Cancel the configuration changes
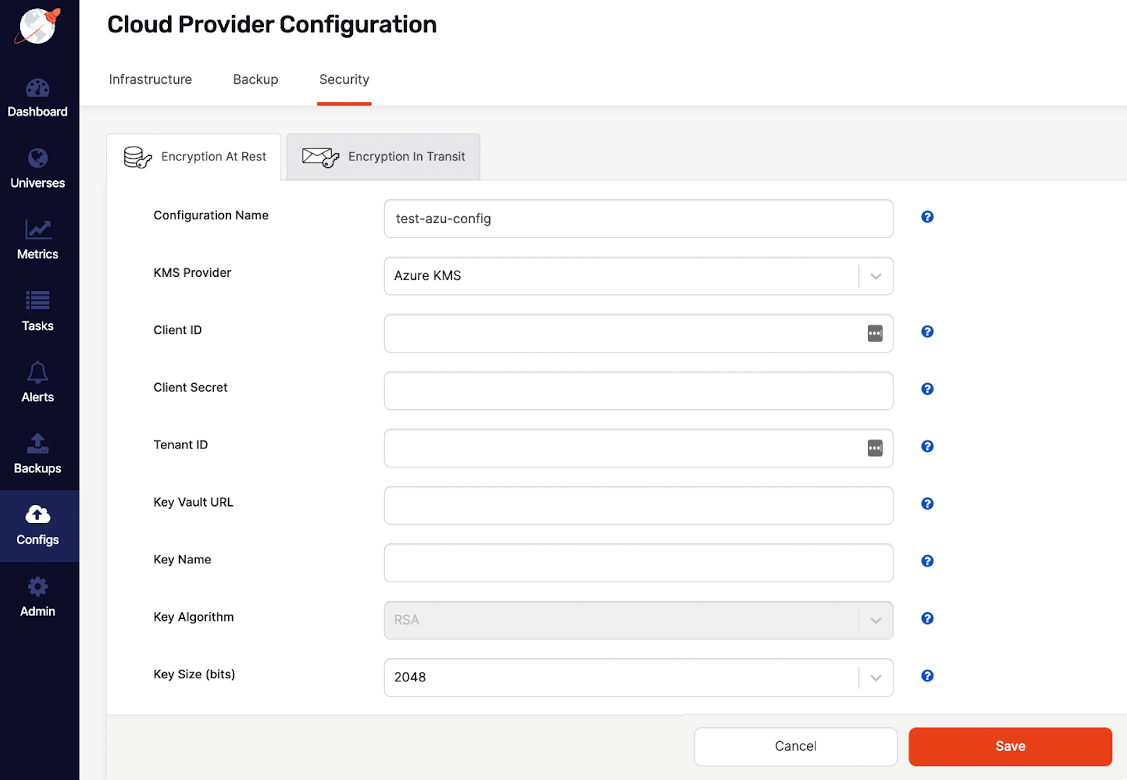The height and width of the screenshot is (780, 1127). [x=795, y=746]
